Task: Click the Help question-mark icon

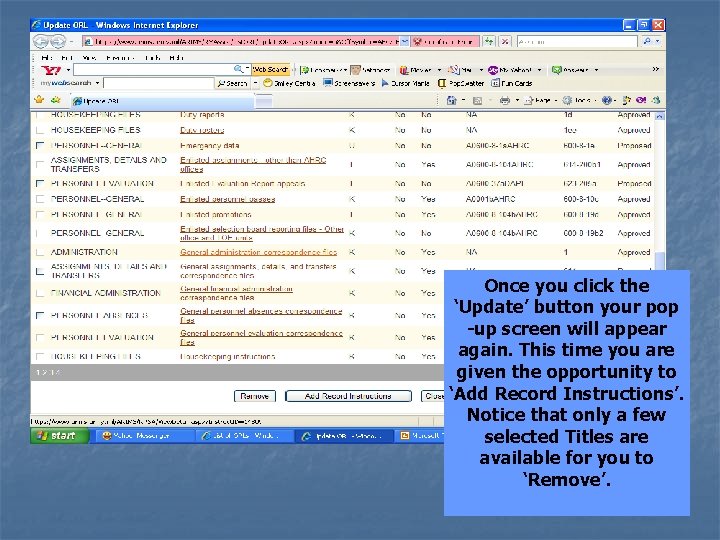Action: click(607, 100)
